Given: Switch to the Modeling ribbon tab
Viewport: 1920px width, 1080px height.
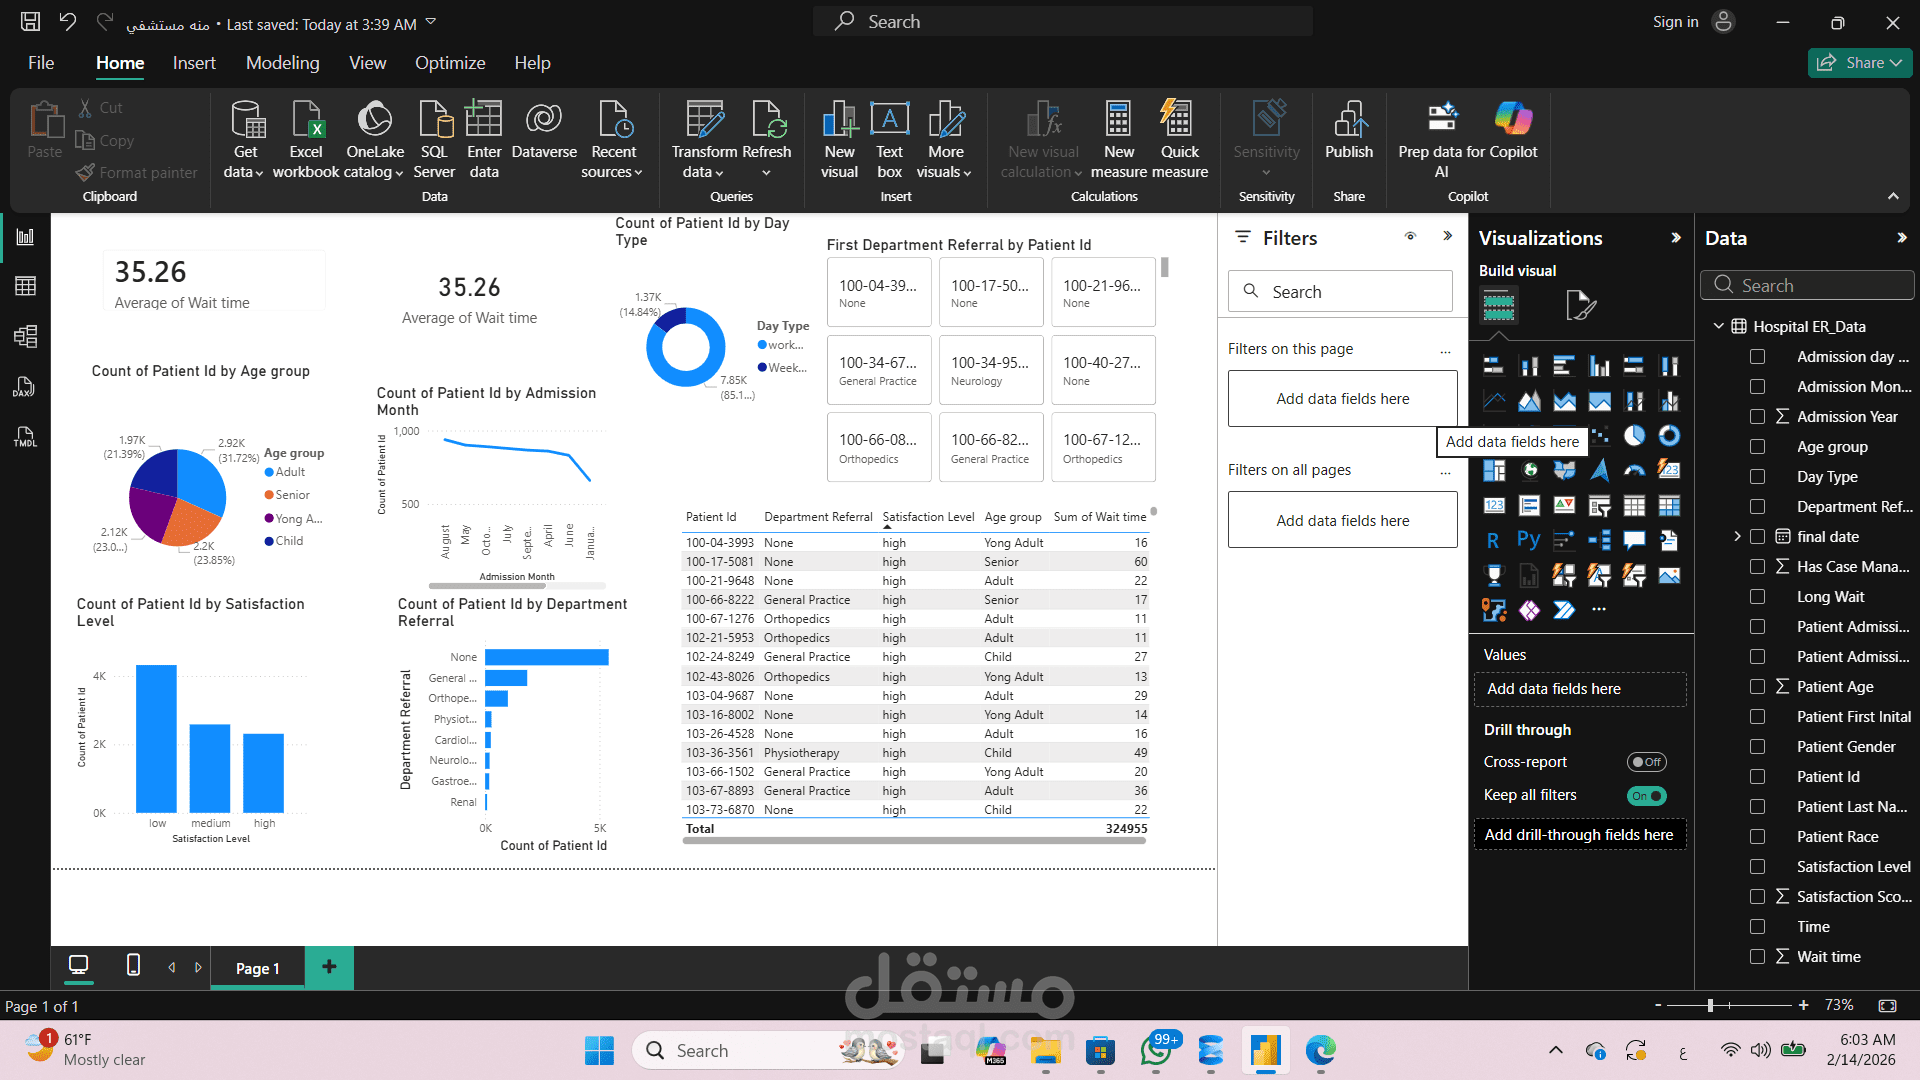Looking at the screenshot, I should (283, 63).
